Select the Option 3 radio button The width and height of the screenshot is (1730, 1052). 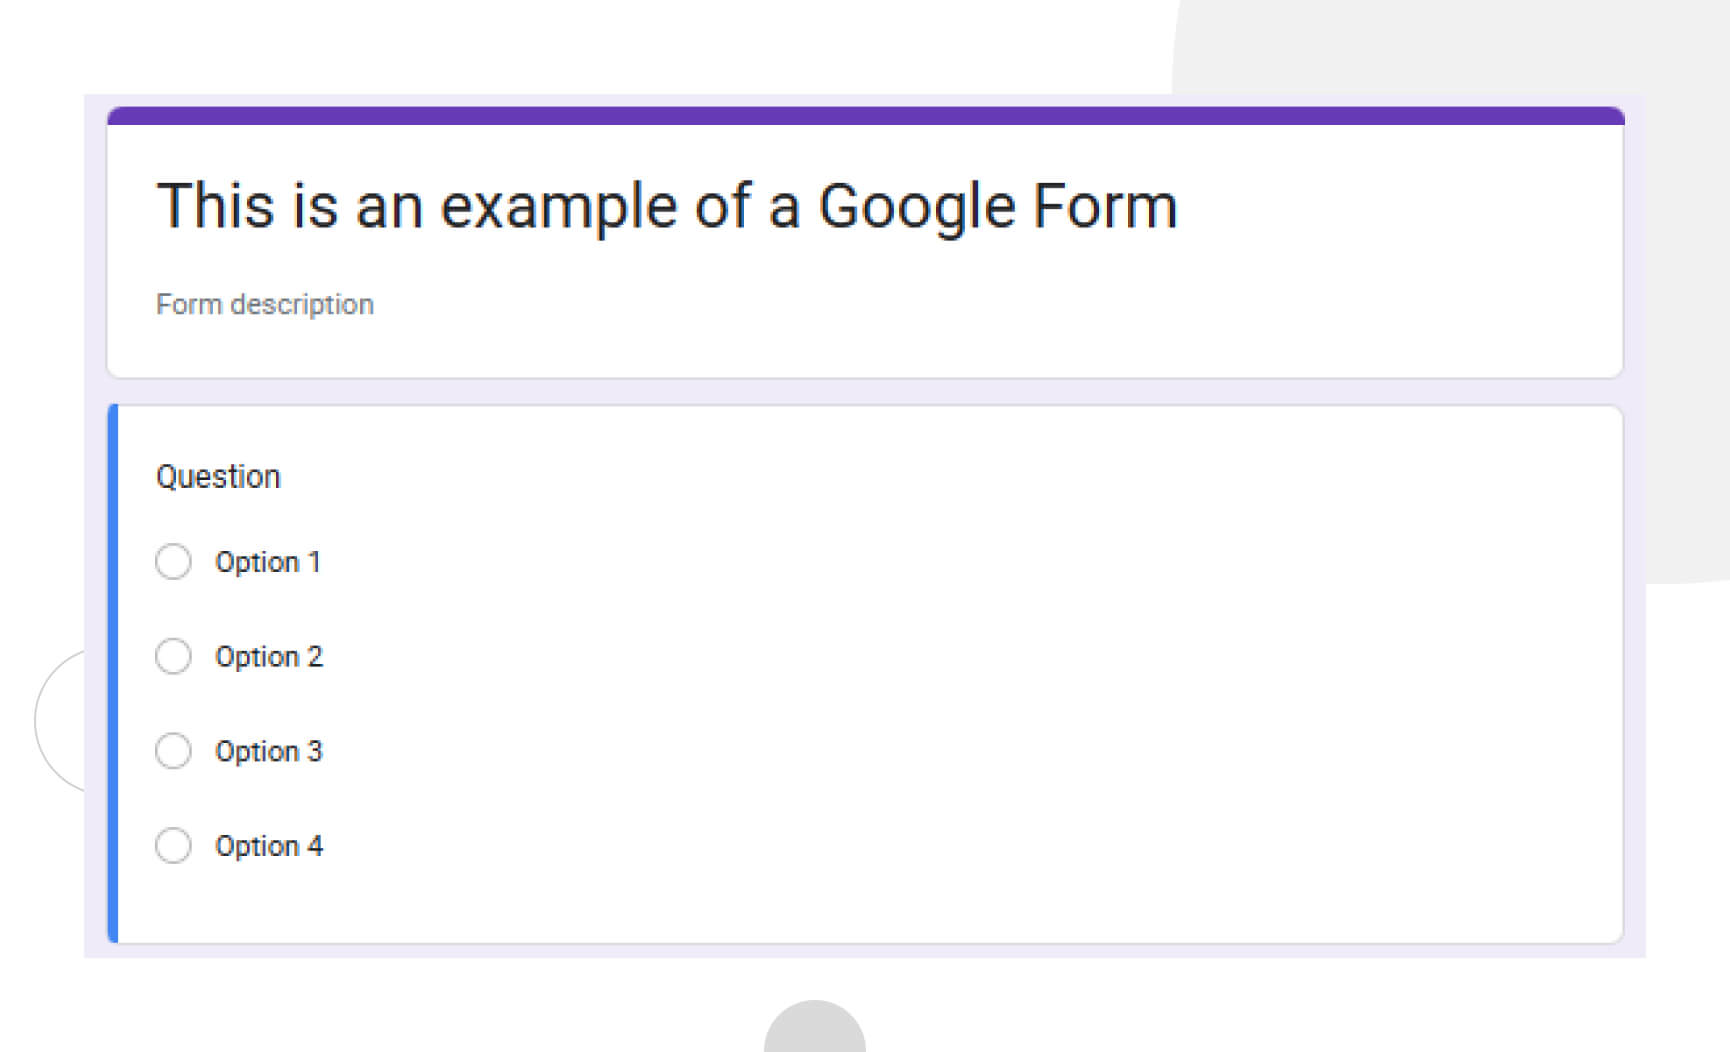coord(173,750)
